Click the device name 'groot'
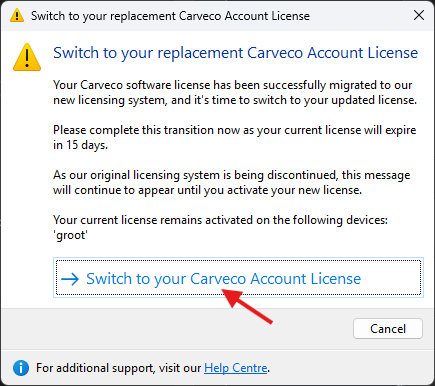Viewport: 435px width, 386px height. [x=70, y=235]
